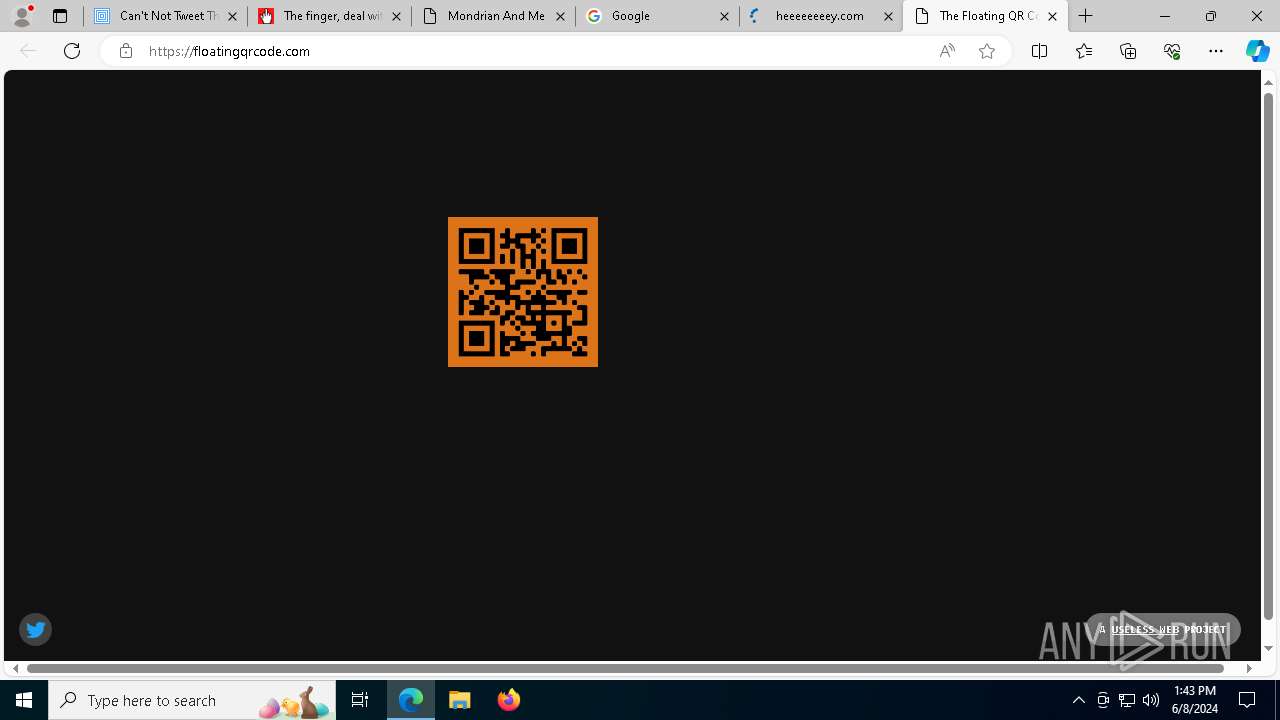Open the Copilot sidebar
Screen dimensions: 1280x720
[1258, 51]
